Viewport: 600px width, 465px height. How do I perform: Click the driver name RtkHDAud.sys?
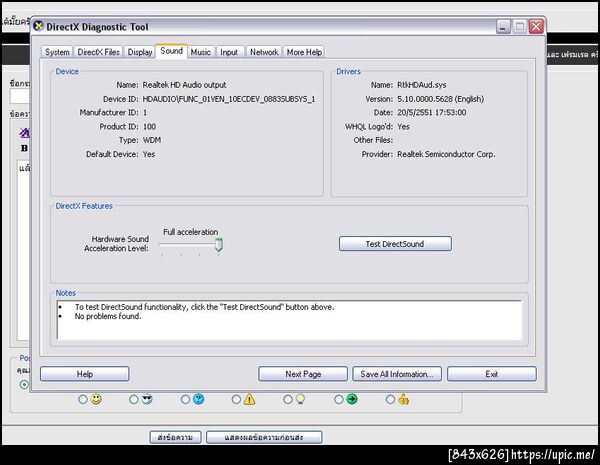point(422,85)
